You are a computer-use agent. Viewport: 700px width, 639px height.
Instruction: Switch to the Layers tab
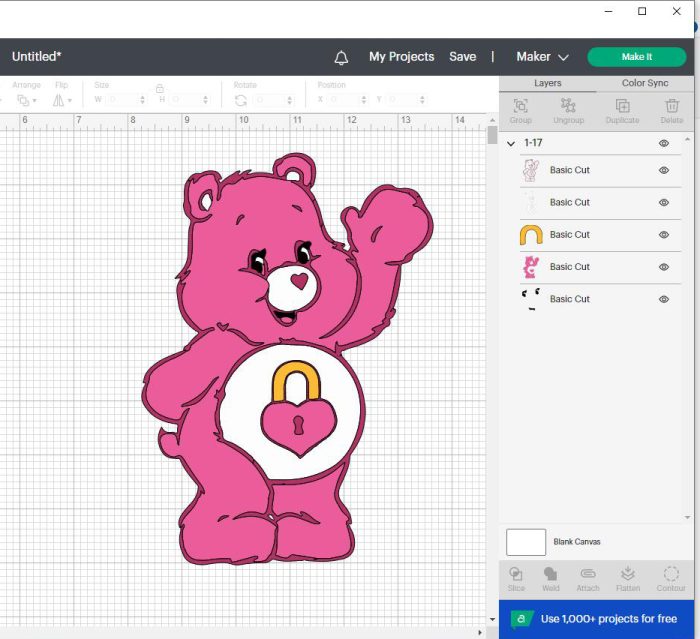pos(548,83)
